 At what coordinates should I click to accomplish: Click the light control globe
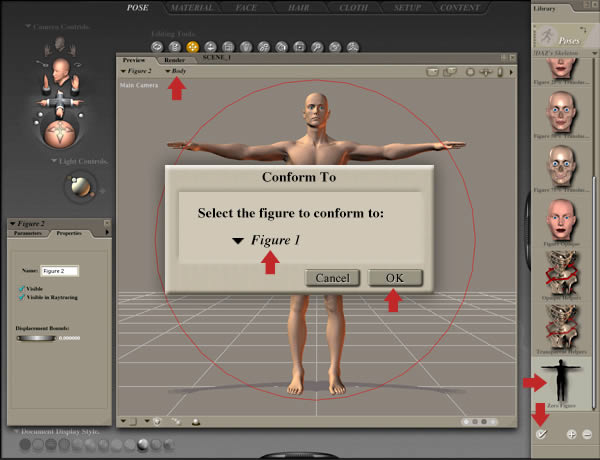coord(80,187)
